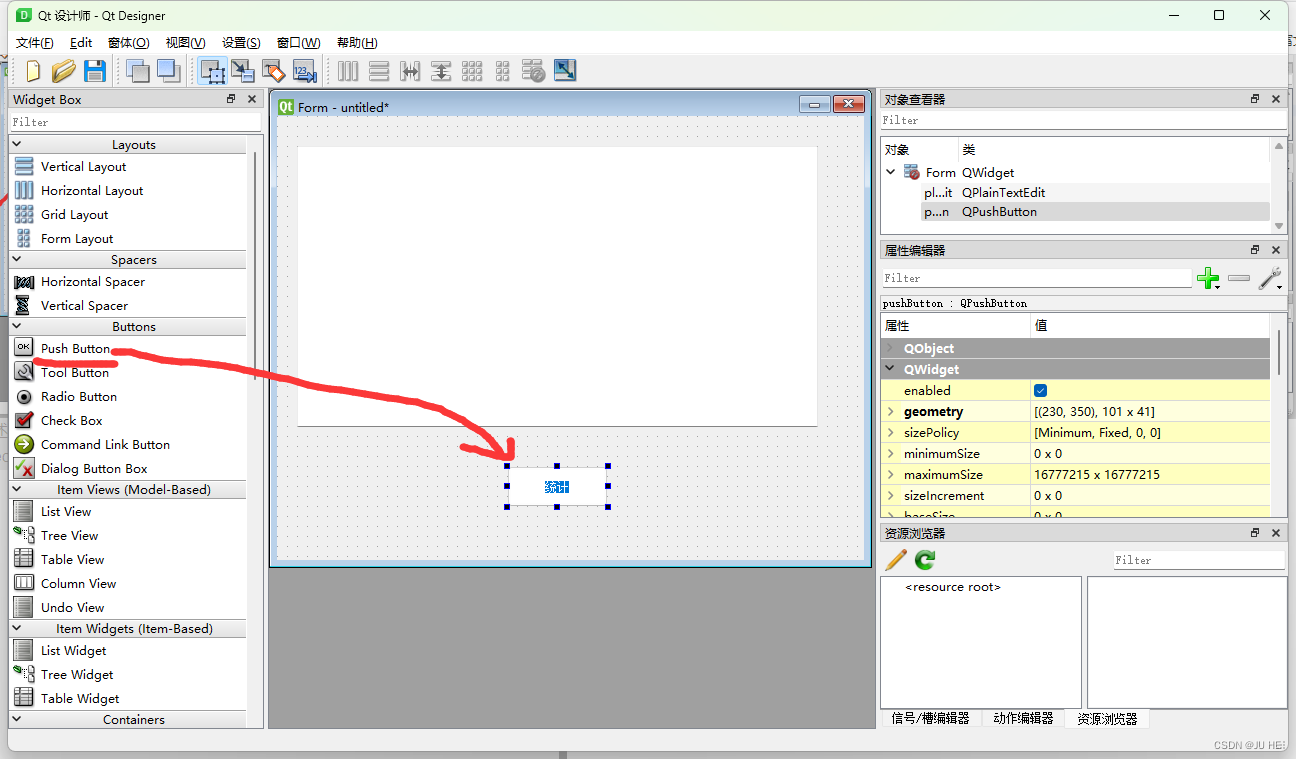Expand the sizeIncrement property row
Screen dimensions: 1296x759
tap(891, 495)
